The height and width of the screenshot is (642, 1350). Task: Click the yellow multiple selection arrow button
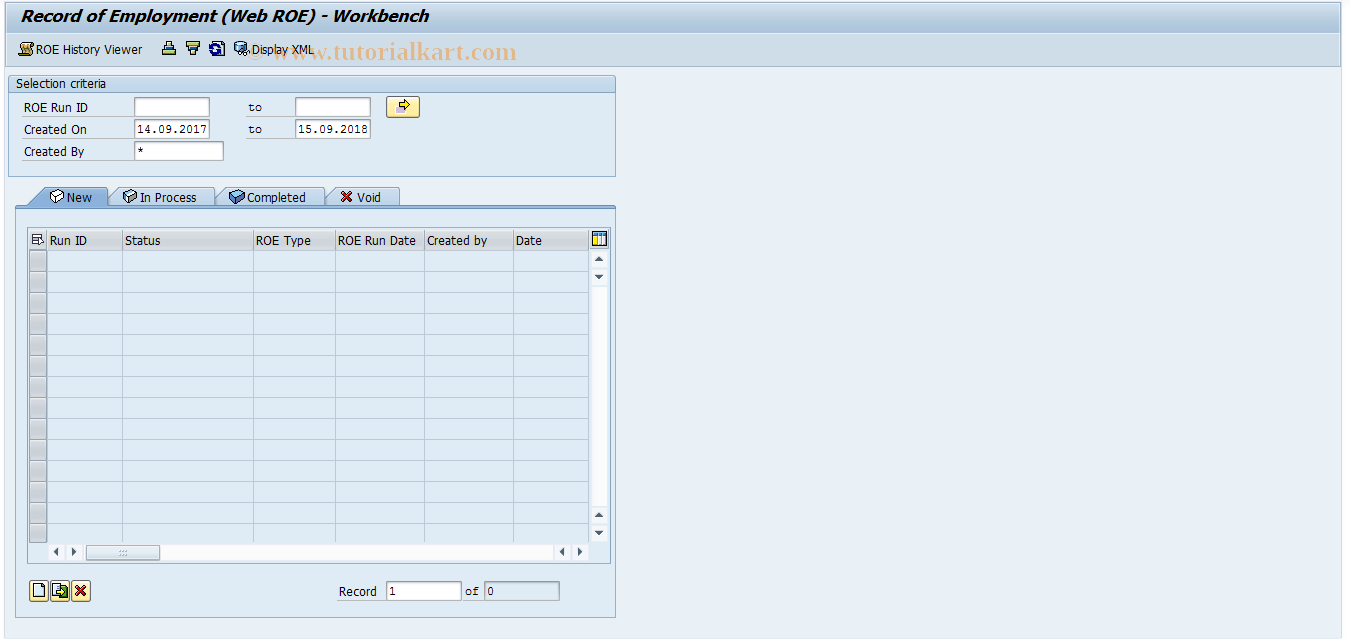click(403, 107)
